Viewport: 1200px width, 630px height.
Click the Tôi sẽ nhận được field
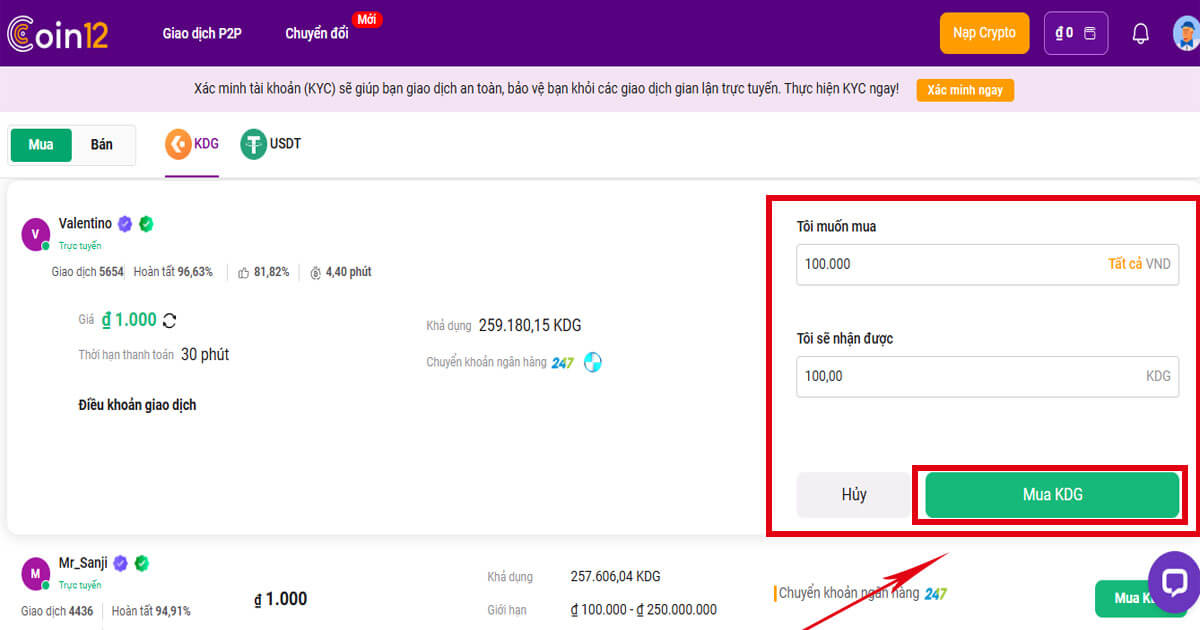pyautogui.click(x=970, y=377)
